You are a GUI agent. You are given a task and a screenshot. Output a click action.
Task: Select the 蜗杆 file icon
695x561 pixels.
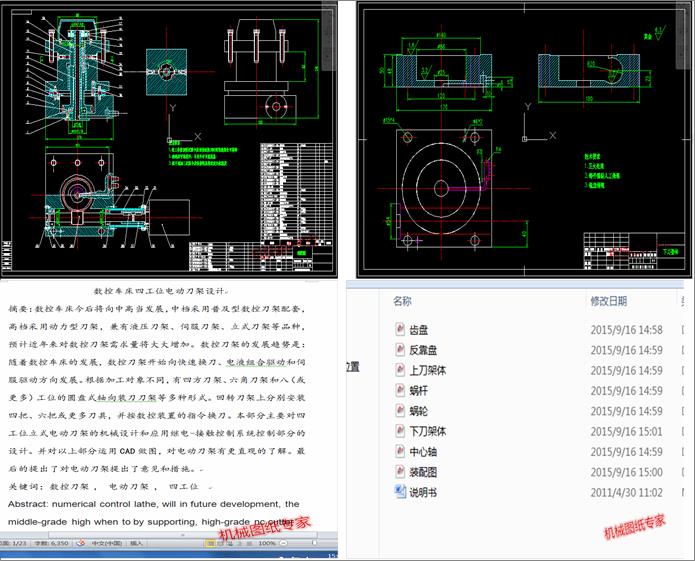tap(400, 390)
